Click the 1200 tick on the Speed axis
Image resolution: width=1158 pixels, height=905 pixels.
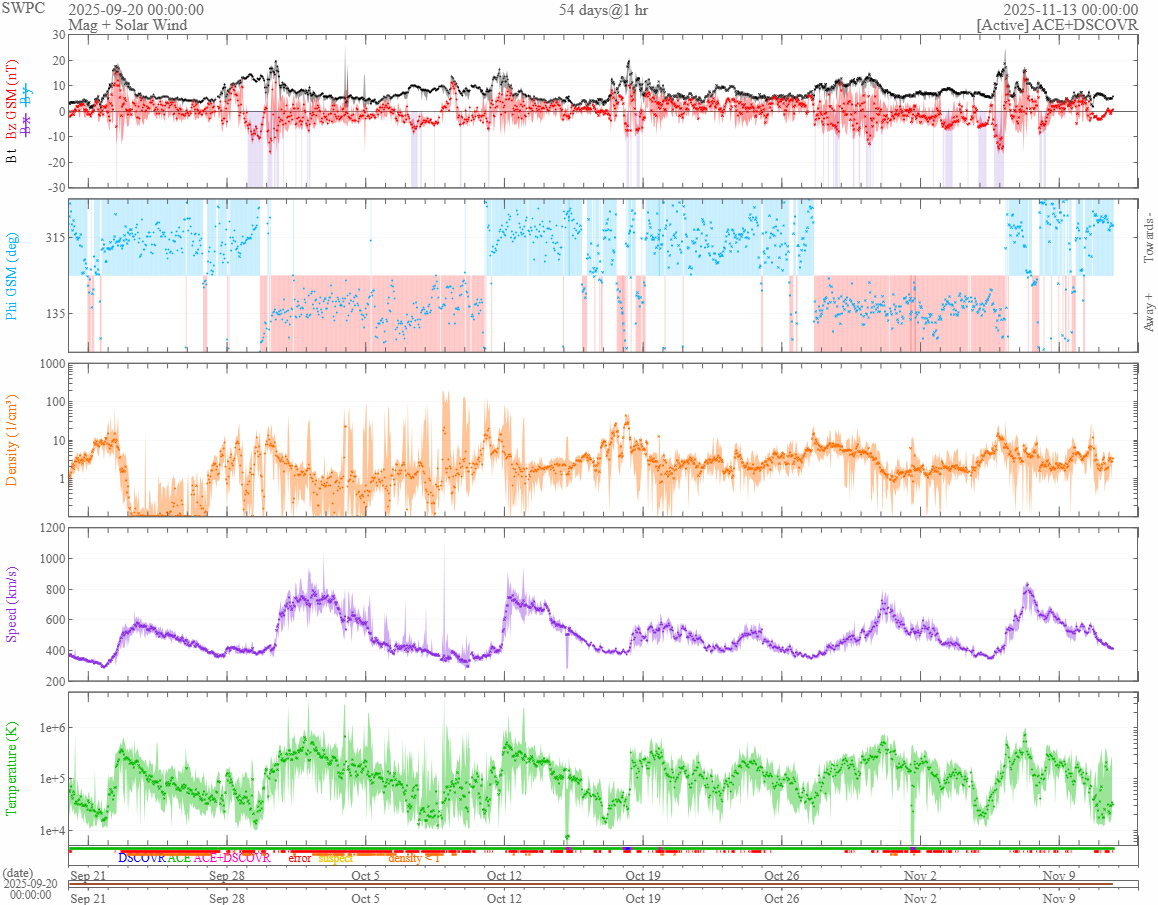click(x=52, y=528)
